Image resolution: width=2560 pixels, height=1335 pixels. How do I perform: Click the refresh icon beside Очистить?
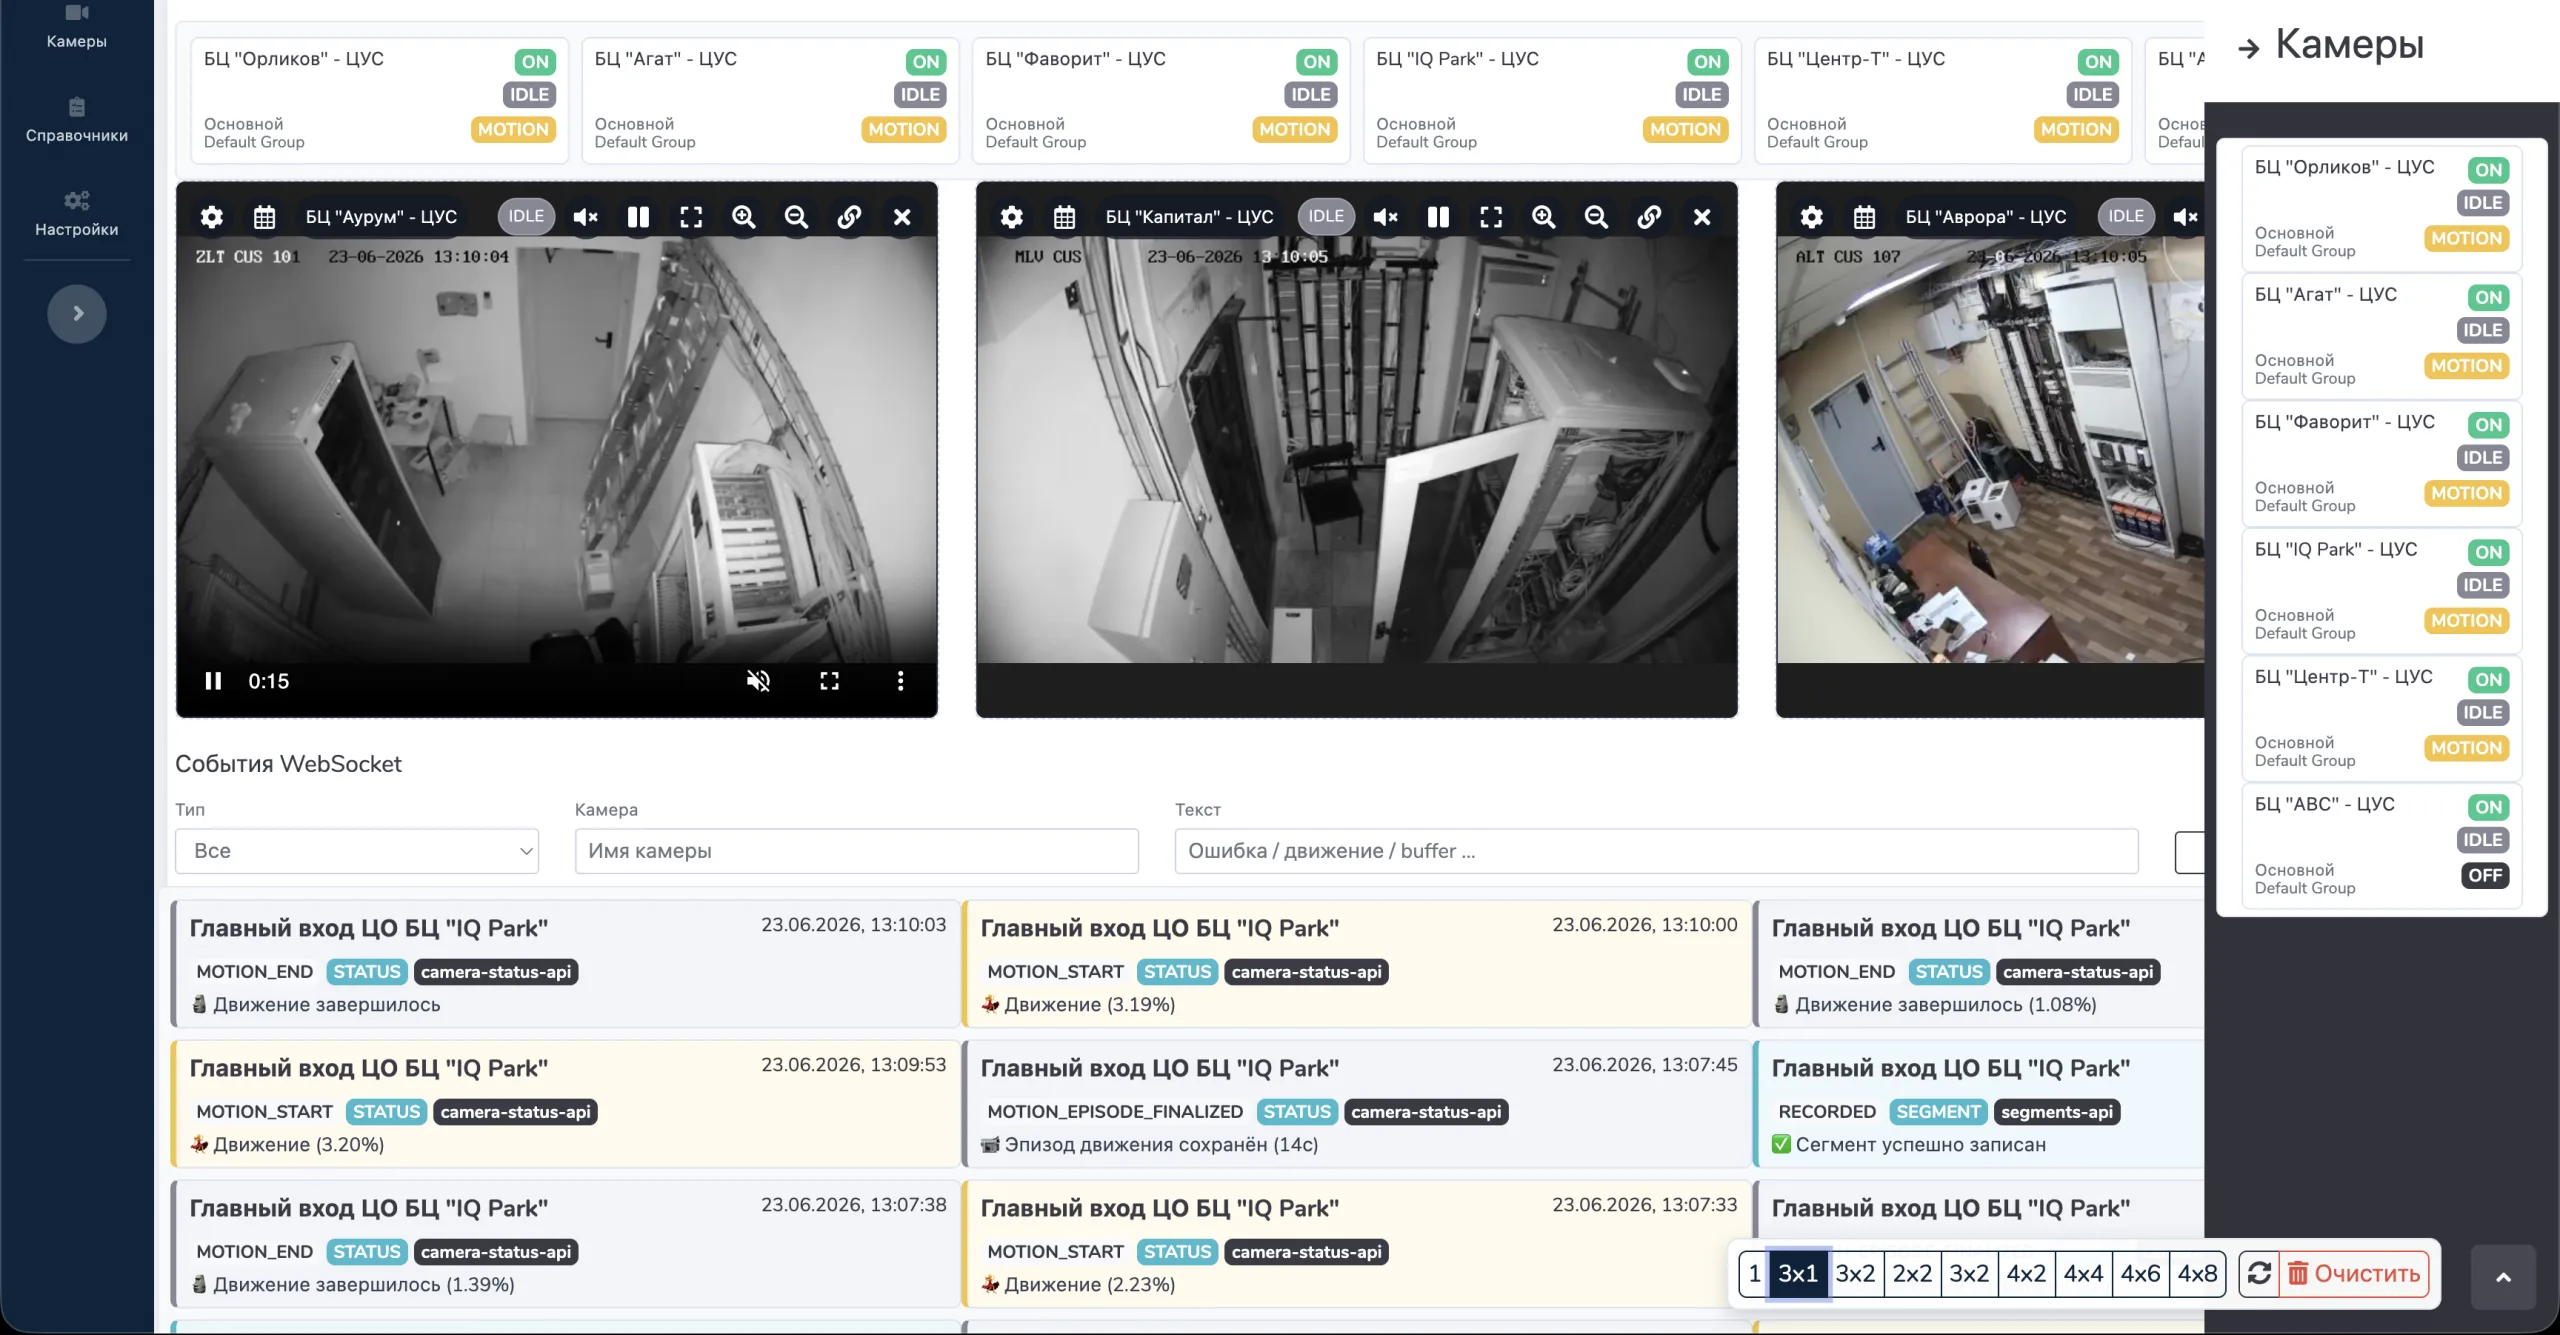coord(2259,1274)
